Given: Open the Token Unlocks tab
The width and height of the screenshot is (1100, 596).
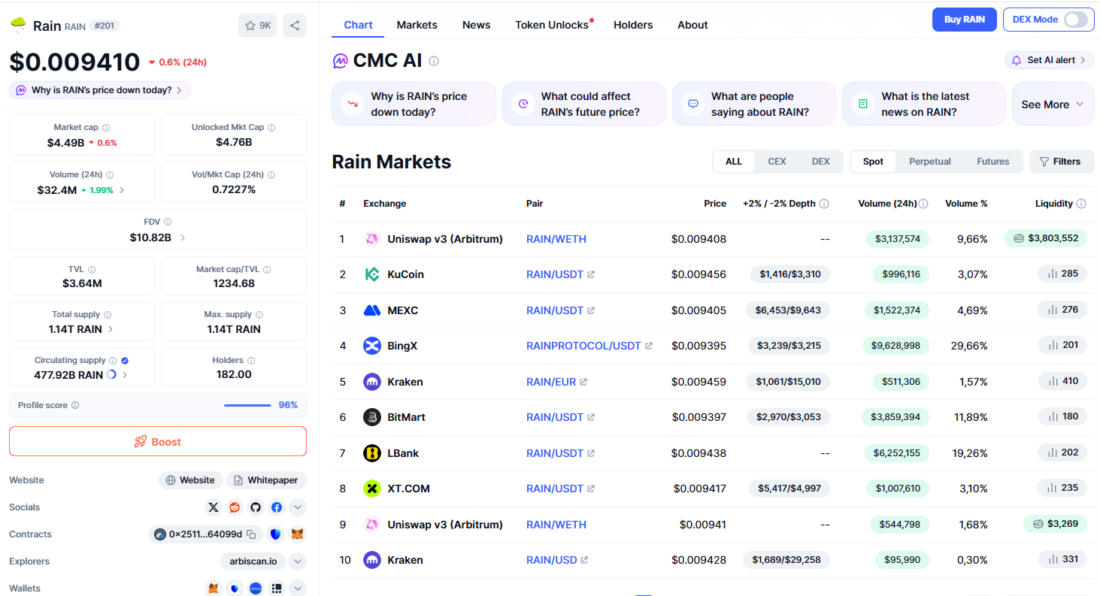Looking at the screenshot, I should [x=552, y=25].
